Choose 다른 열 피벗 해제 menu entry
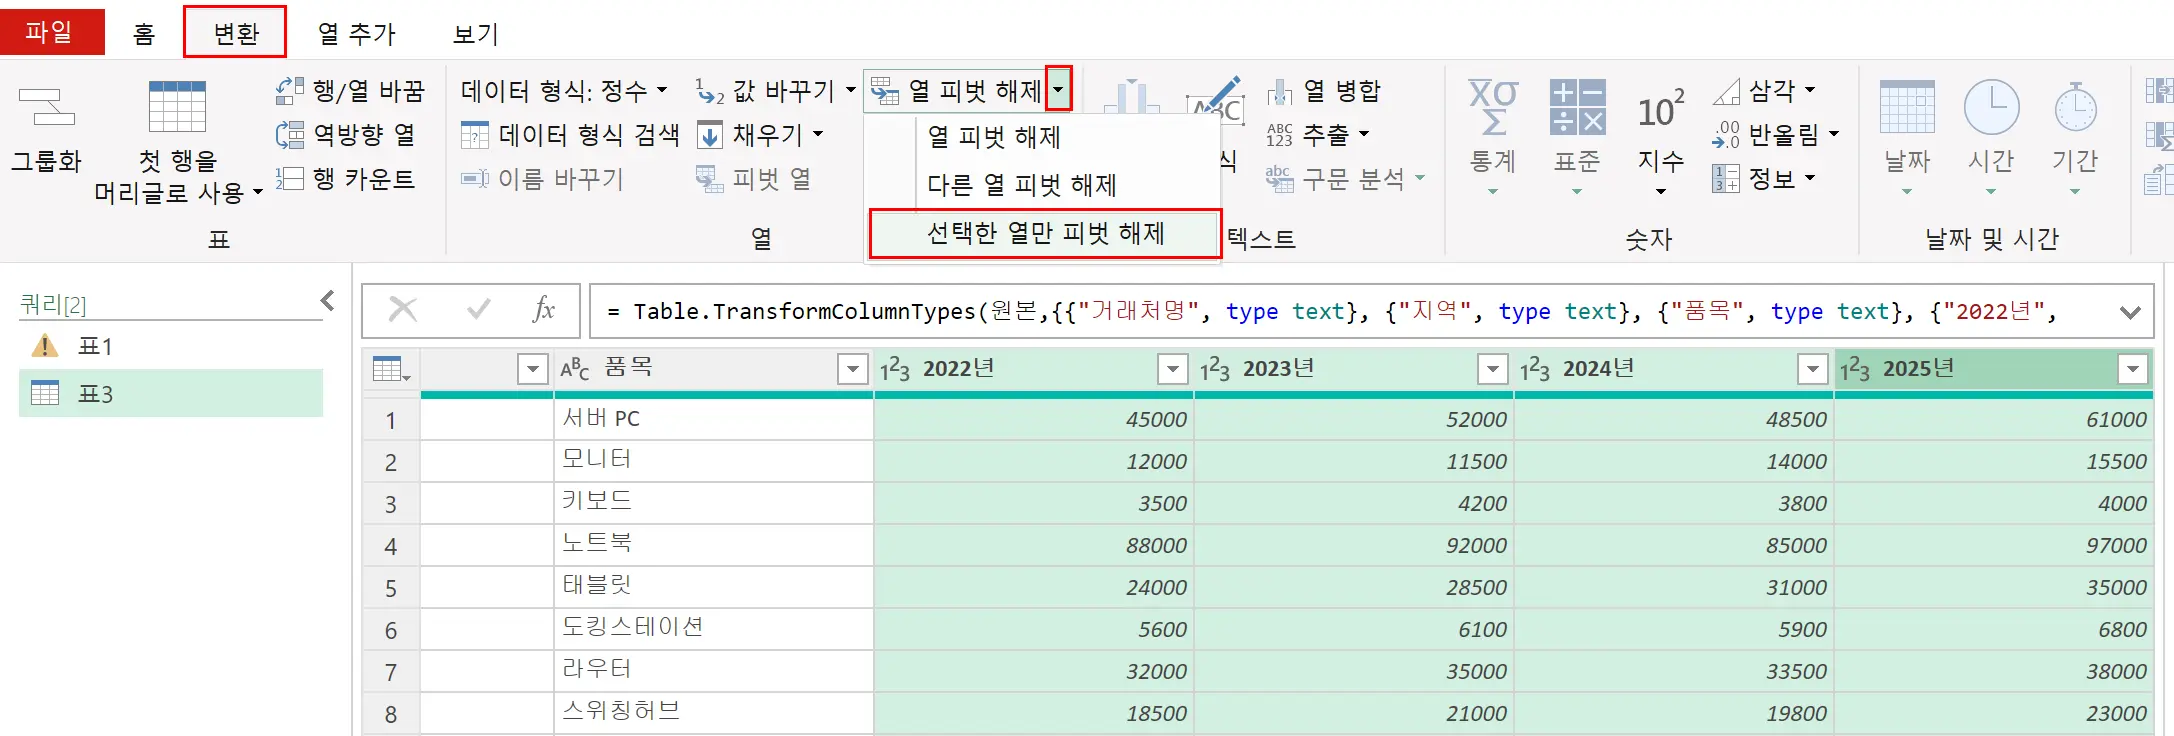2174x736 pixels. pos(1043,185)
